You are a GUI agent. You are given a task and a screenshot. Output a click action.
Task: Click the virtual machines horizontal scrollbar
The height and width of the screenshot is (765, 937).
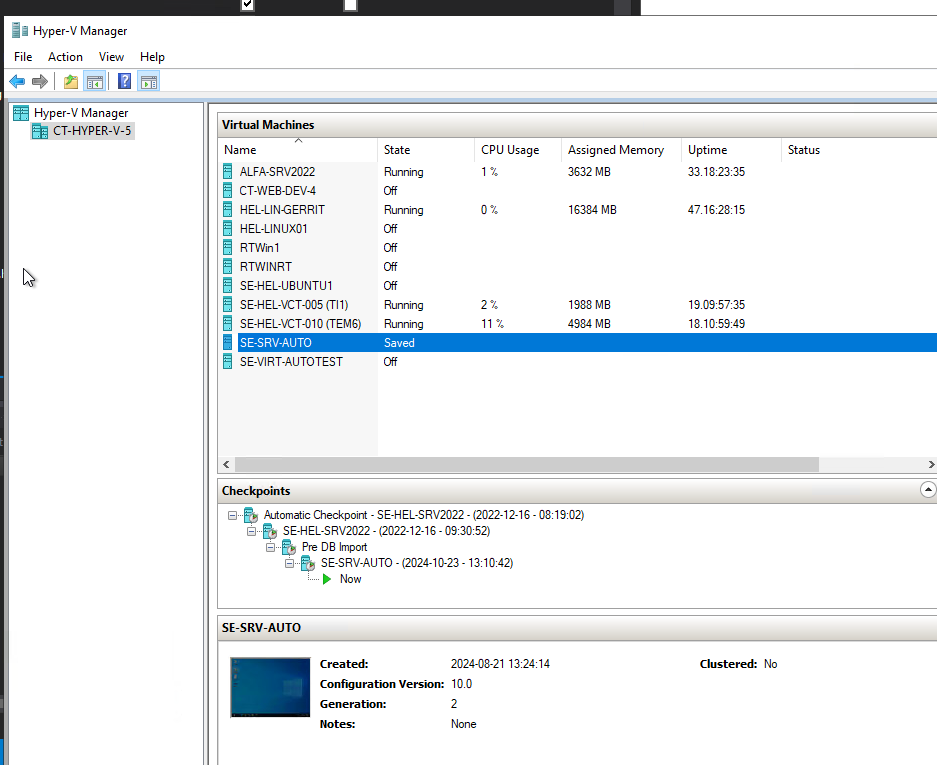(526, 465)
